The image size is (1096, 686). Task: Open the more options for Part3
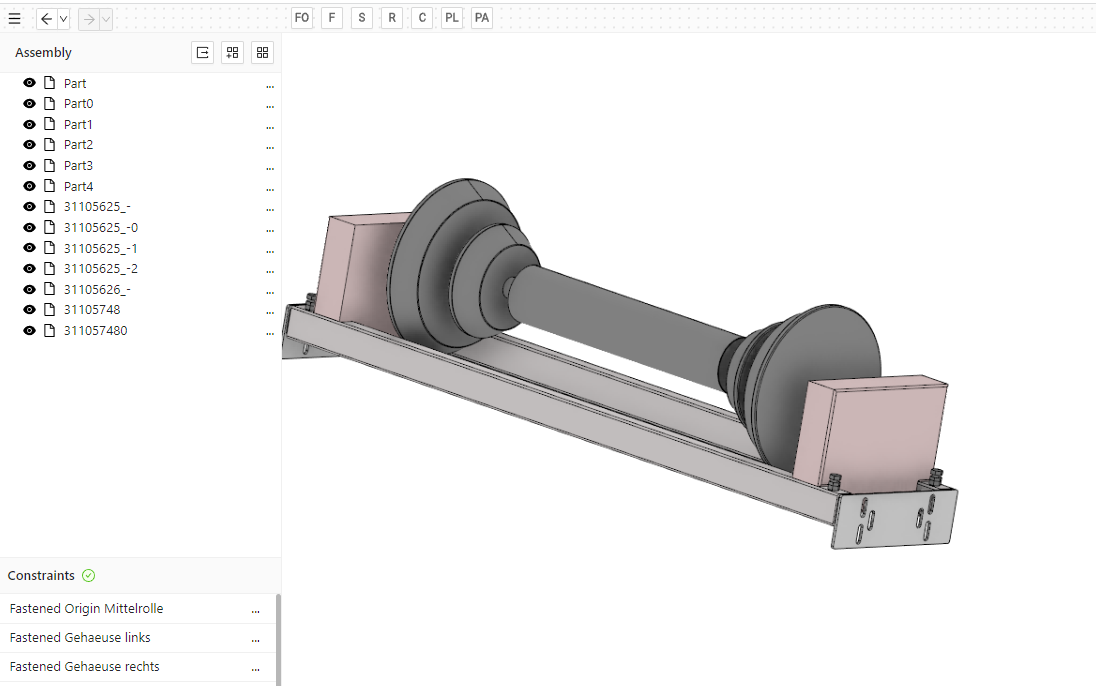point(270,169)
